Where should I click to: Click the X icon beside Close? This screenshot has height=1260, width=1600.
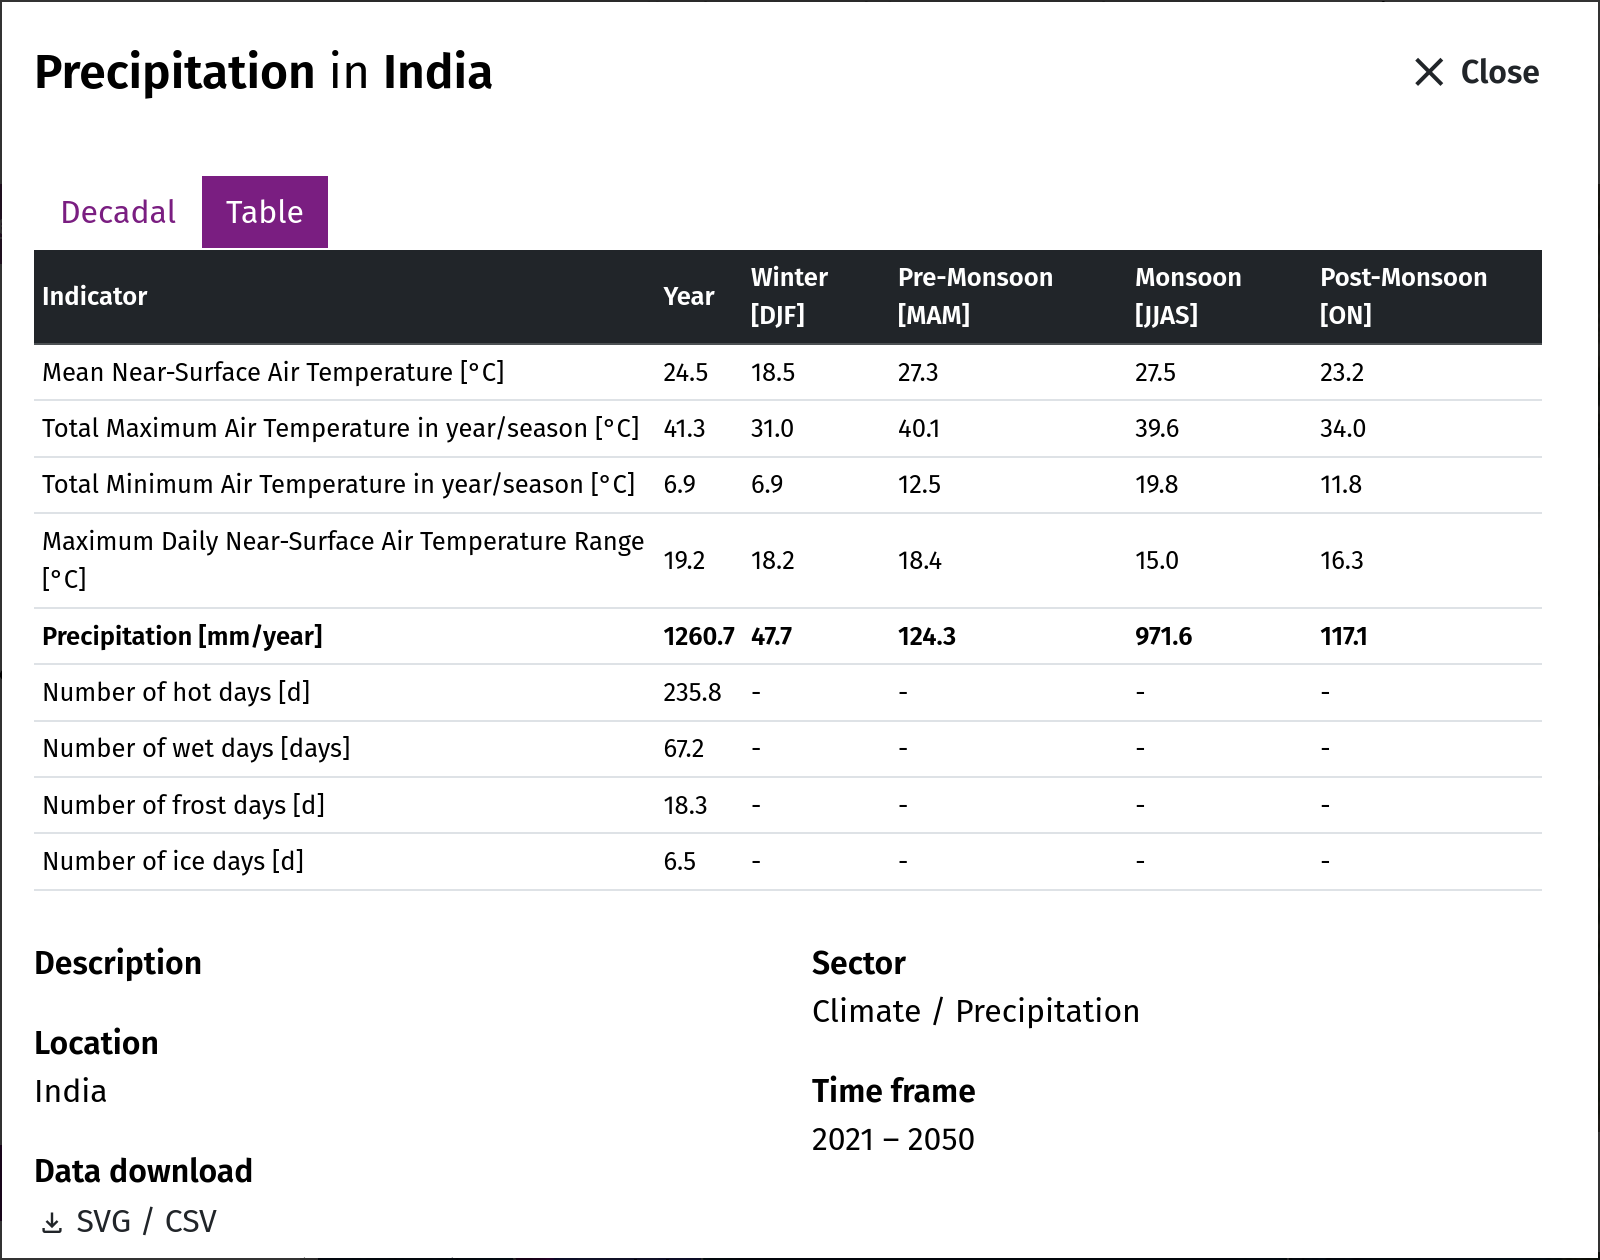(x=1429, y=72)
